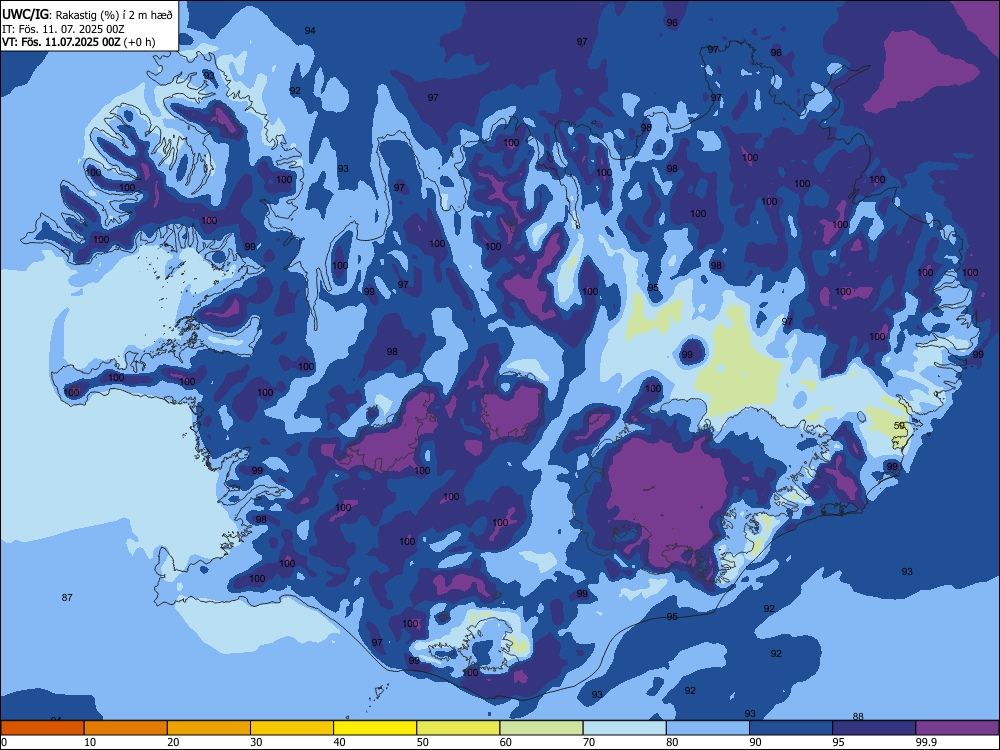The image size is (1000, 750).
Task: Click the light blue 80–90 legend swatch
Action: click(708, 728)
